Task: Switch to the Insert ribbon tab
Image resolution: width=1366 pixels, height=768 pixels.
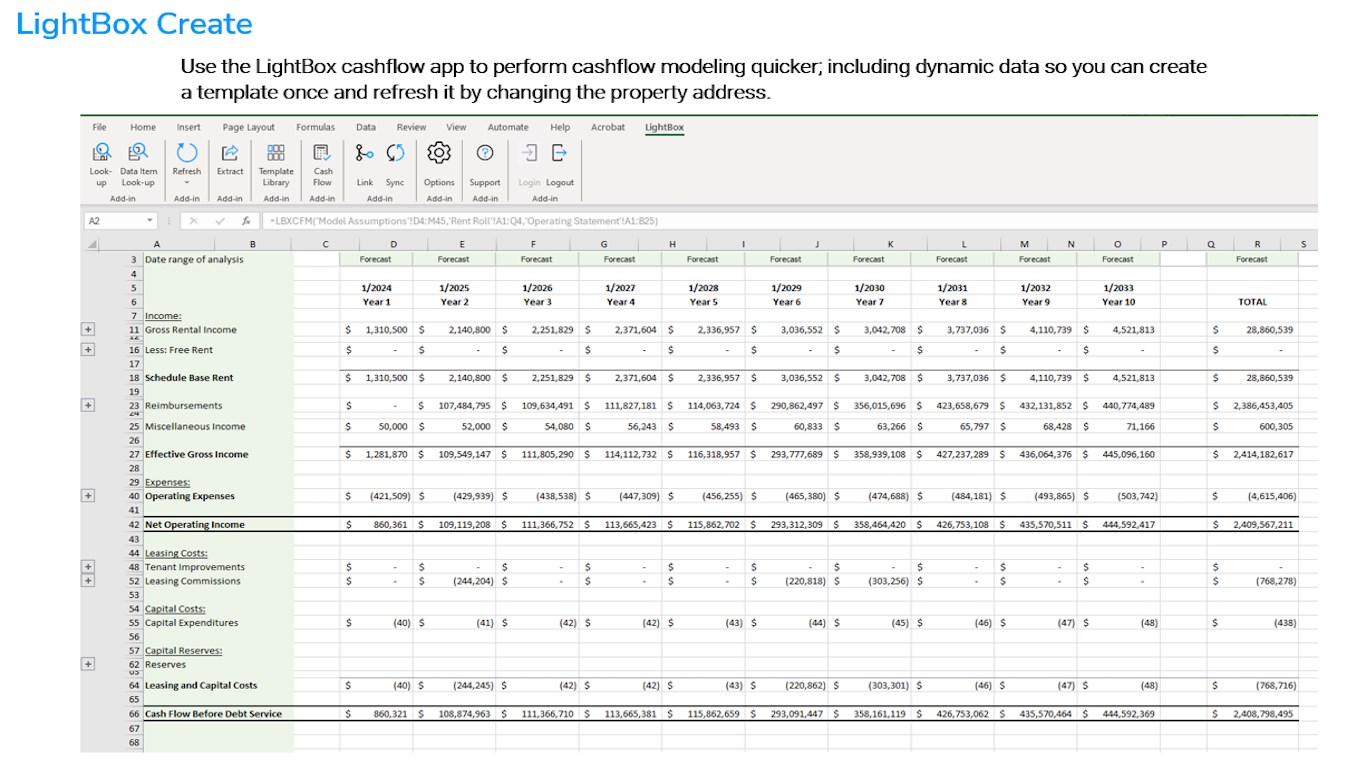Action: click(x=189, y=127)
